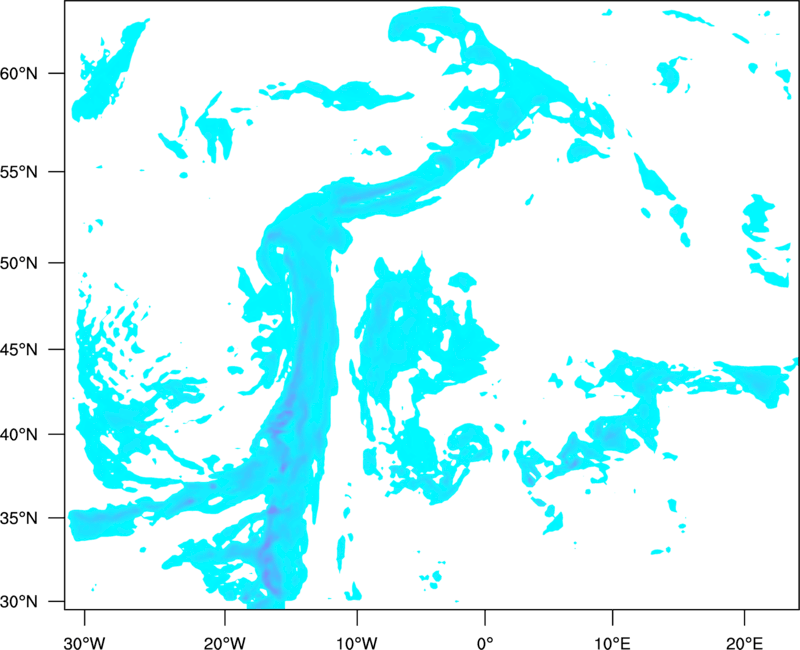Screen dimensions: 800x650
Task: Click the 55°N latitude label
Action: [19, 172]
